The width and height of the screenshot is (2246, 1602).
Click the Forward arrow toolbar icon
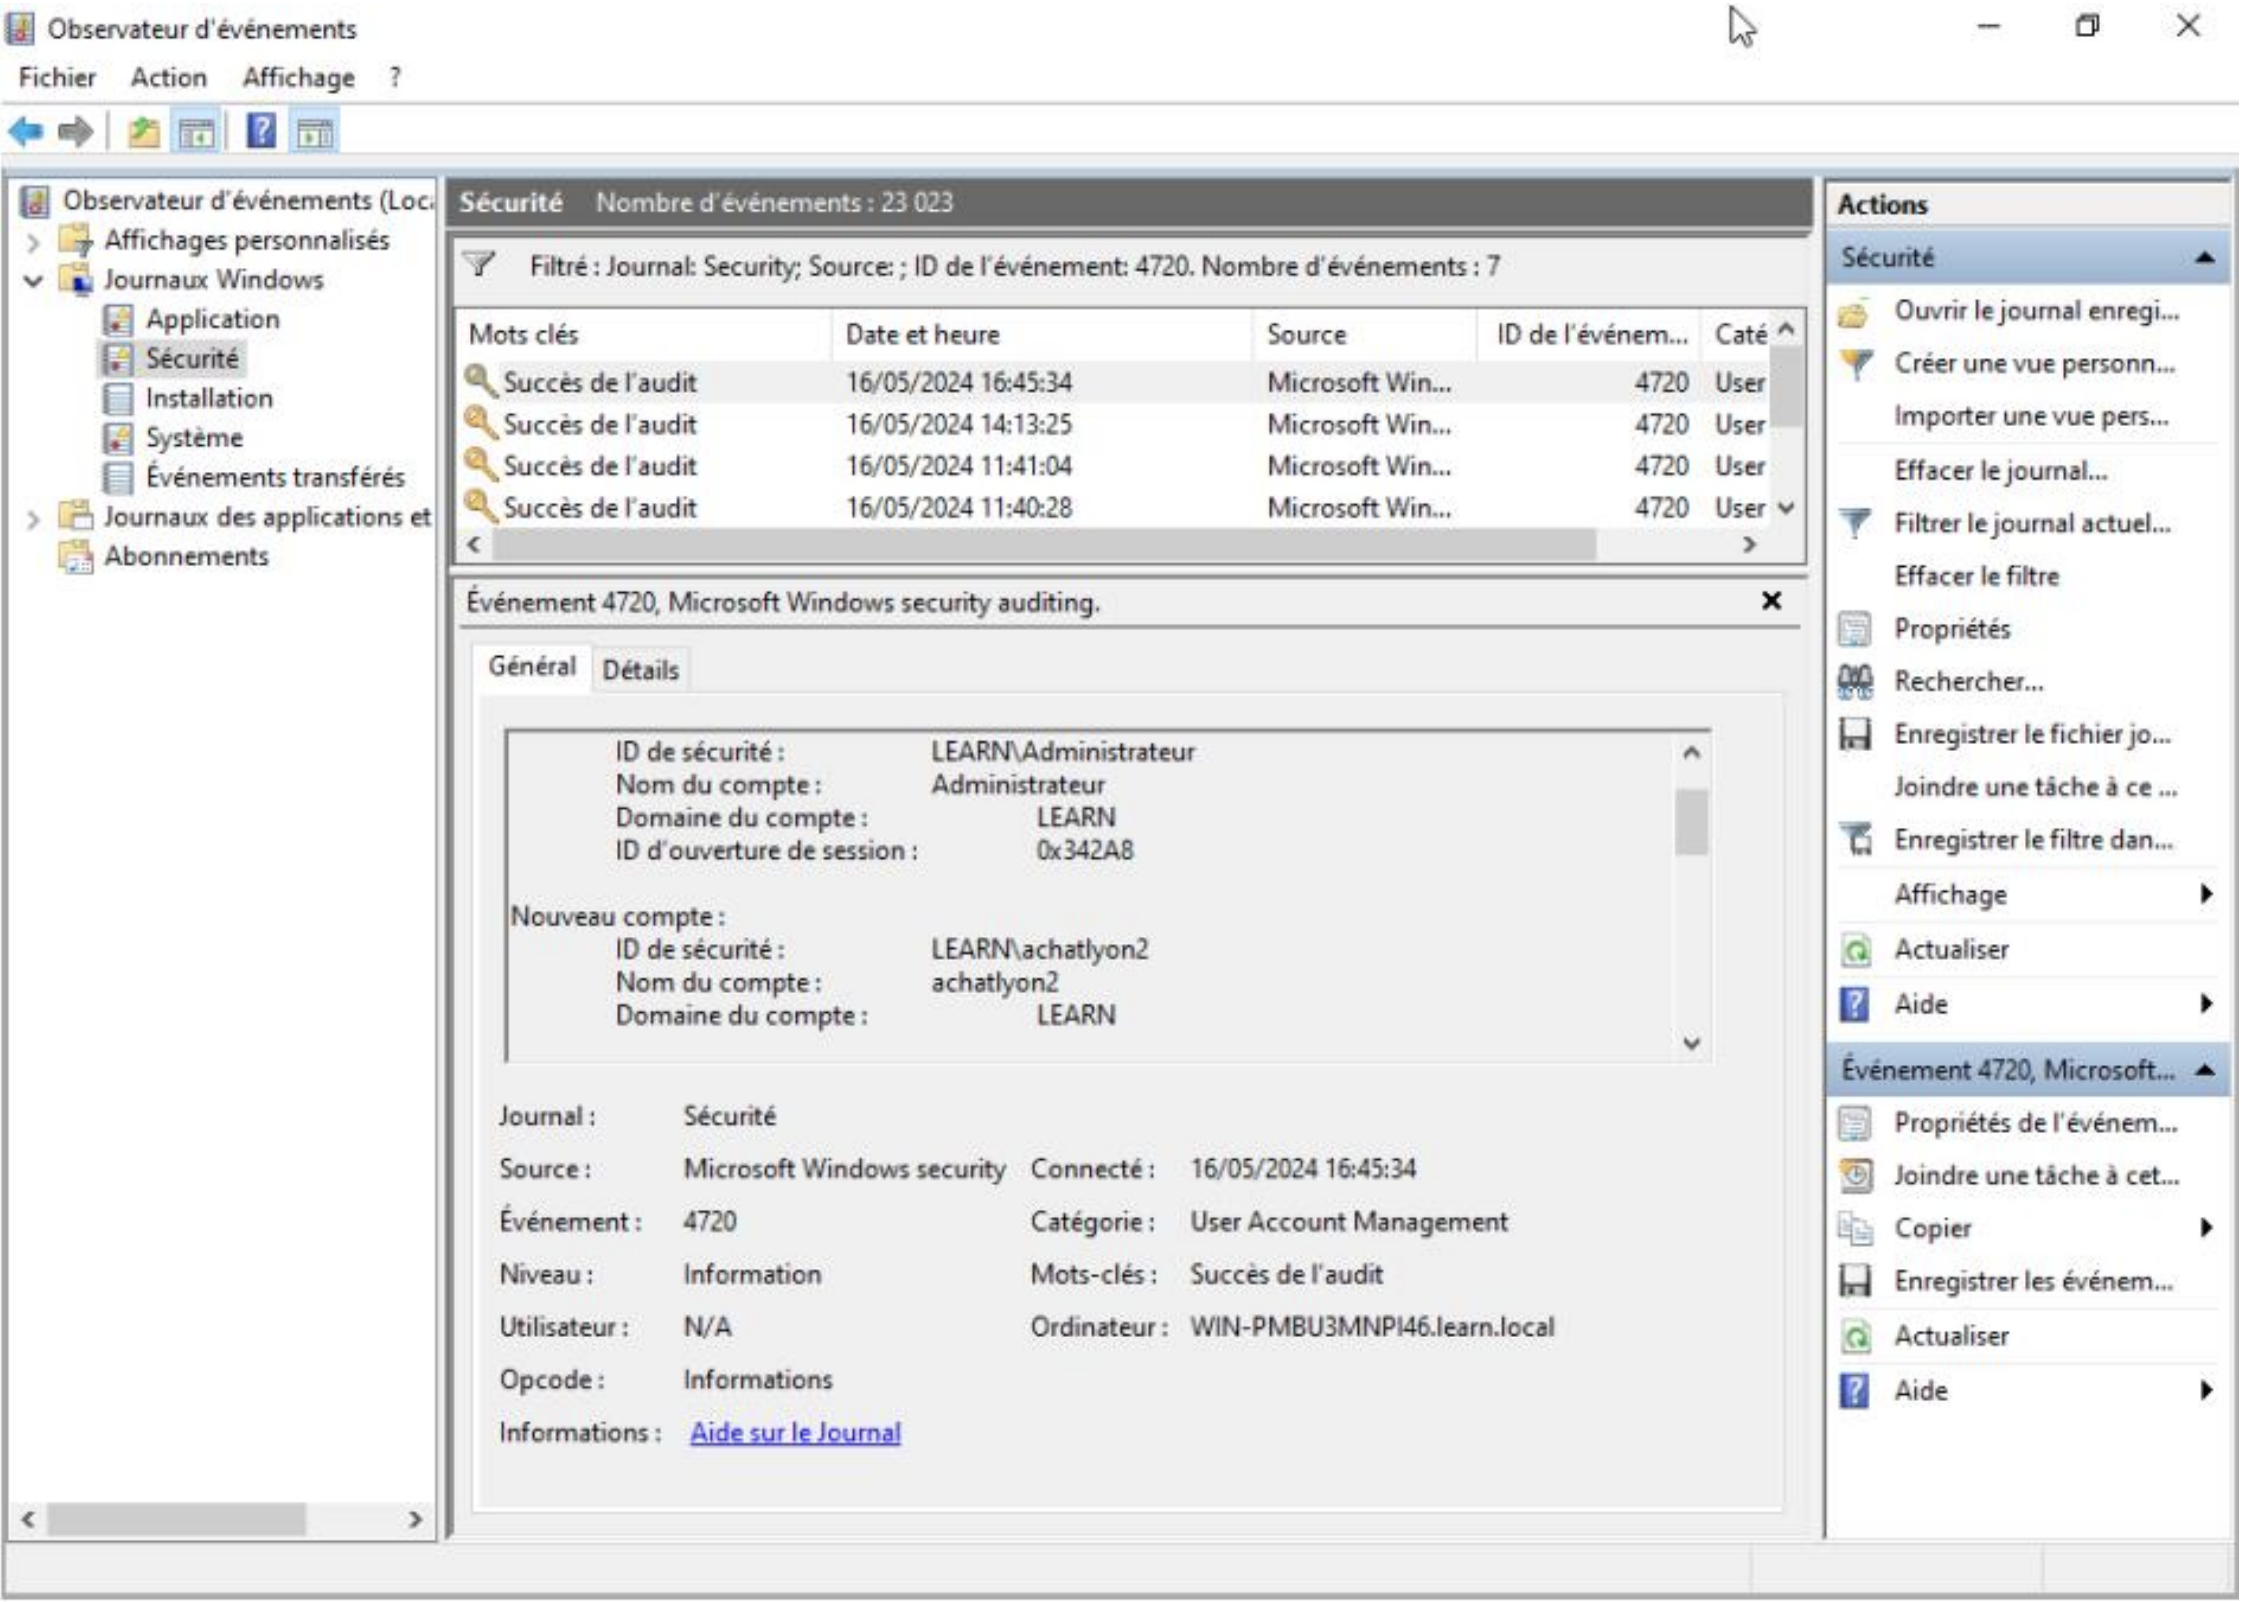tap(75, 131)
